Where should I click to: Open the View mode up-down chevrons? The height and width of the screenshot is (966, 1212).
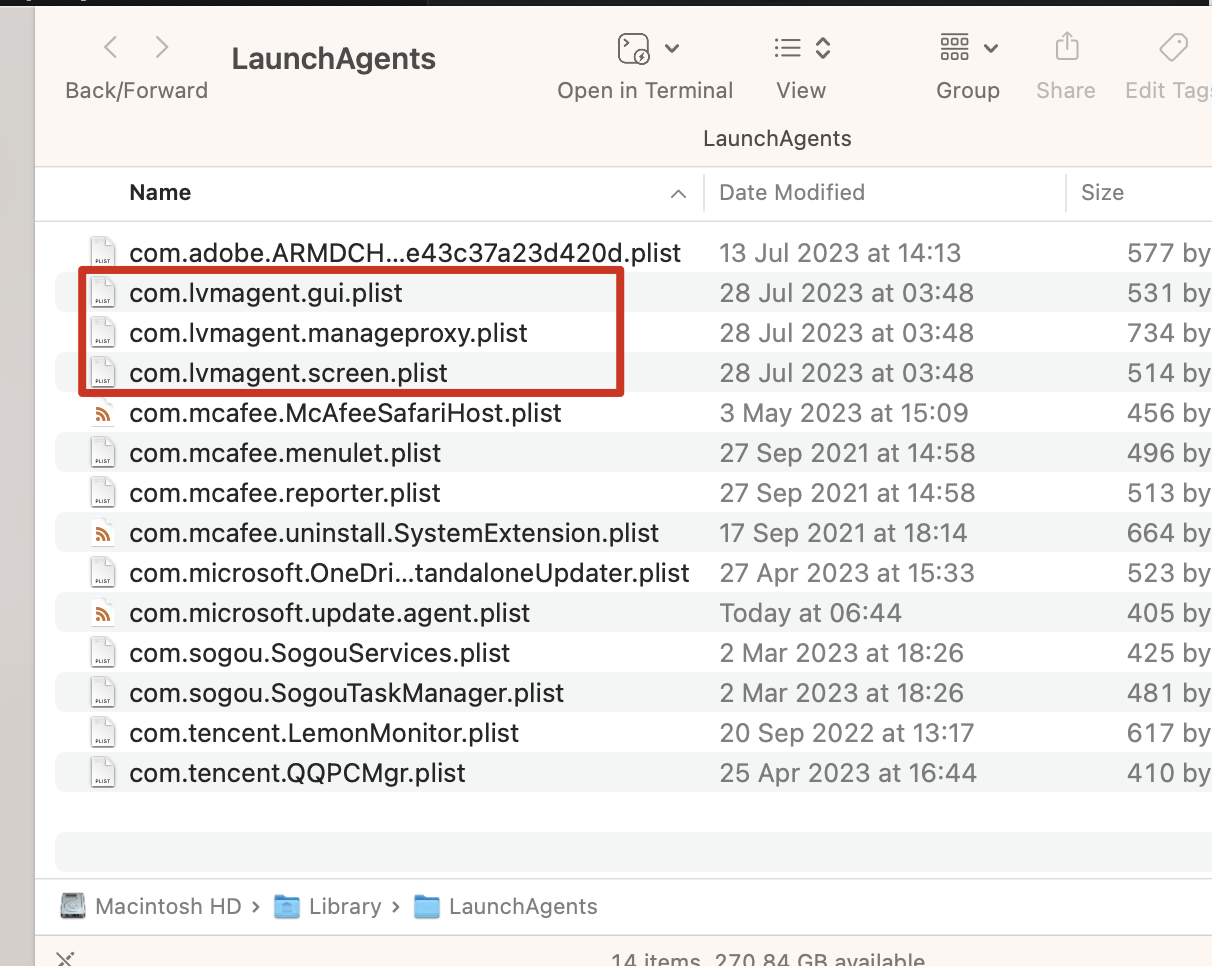pyautogui.click(x=823, y=48)
